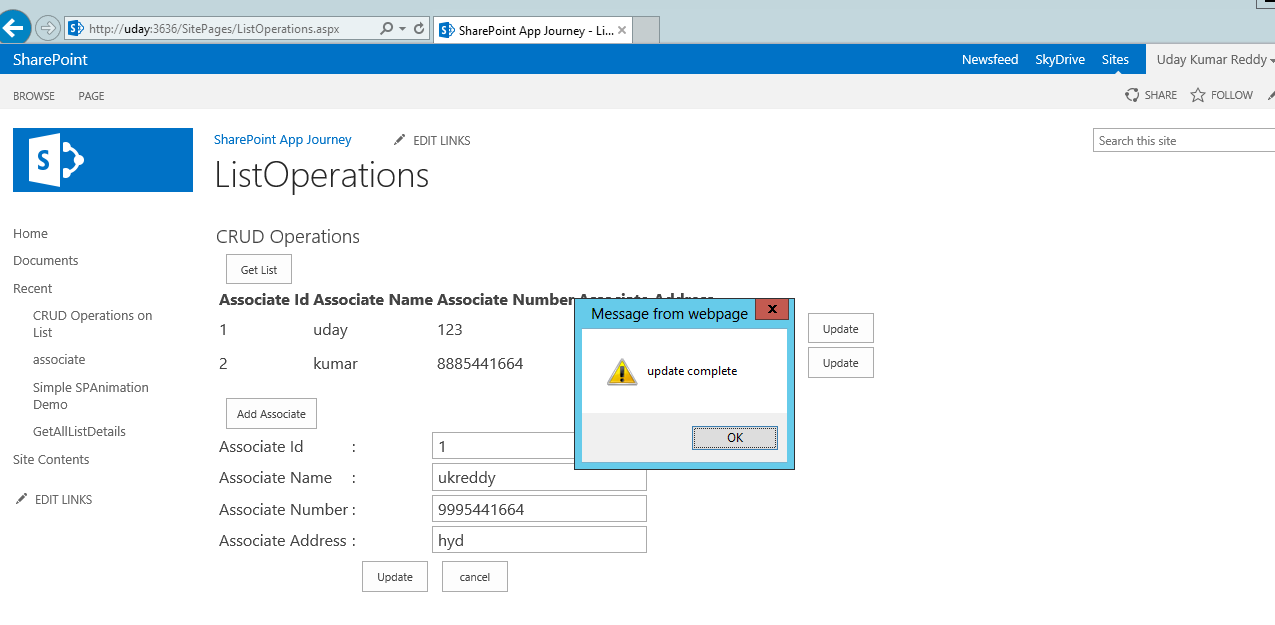1275x625 pixels.
Task: Open the address bar dropdown arrow
Action: click(x=402, y=29)
